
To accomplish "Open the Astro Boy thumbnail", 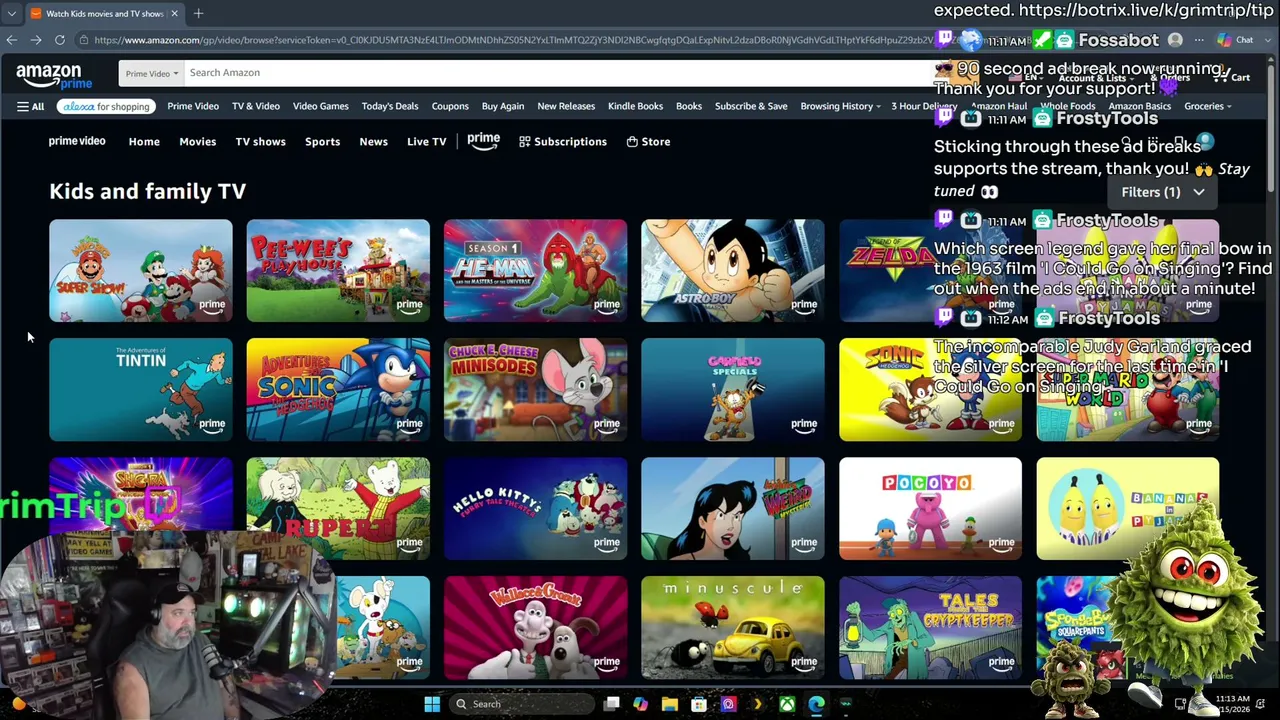I will [x=733, y=271].
